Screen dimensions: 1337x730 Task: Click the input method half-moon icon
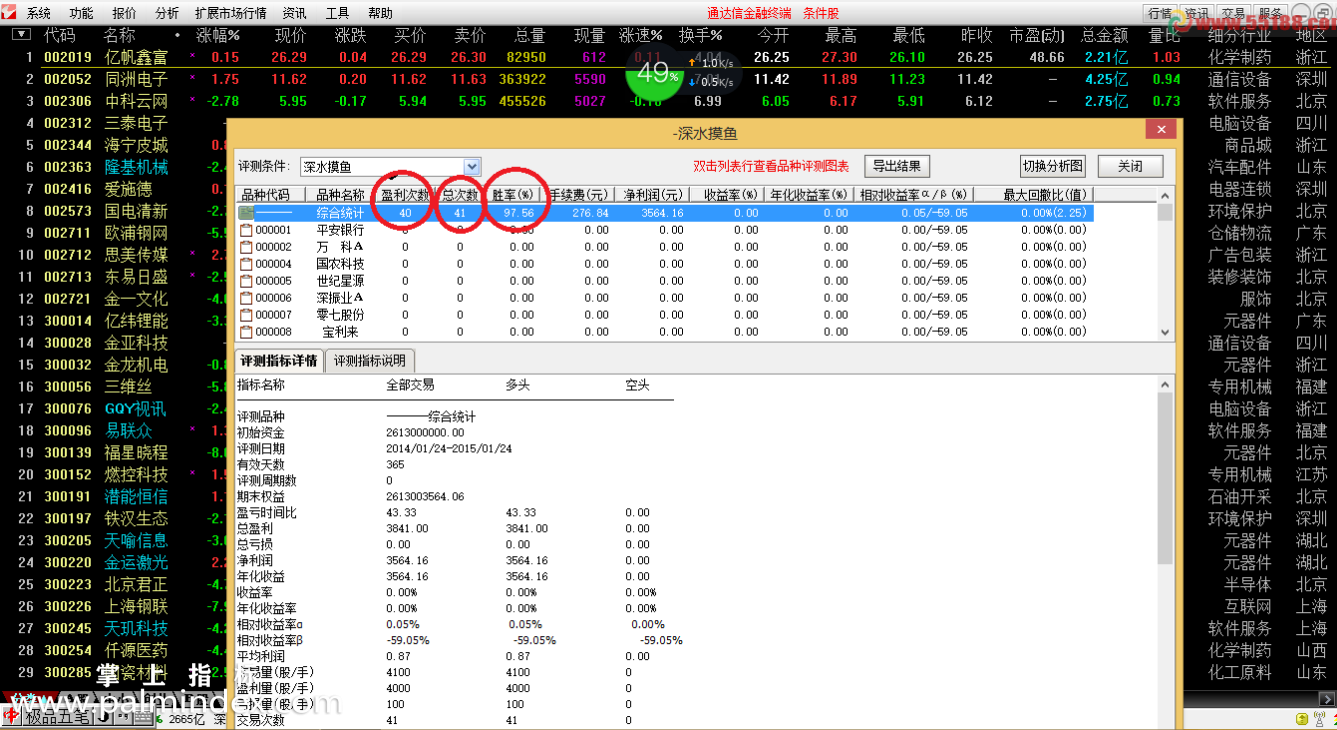(x=105, y=718)
